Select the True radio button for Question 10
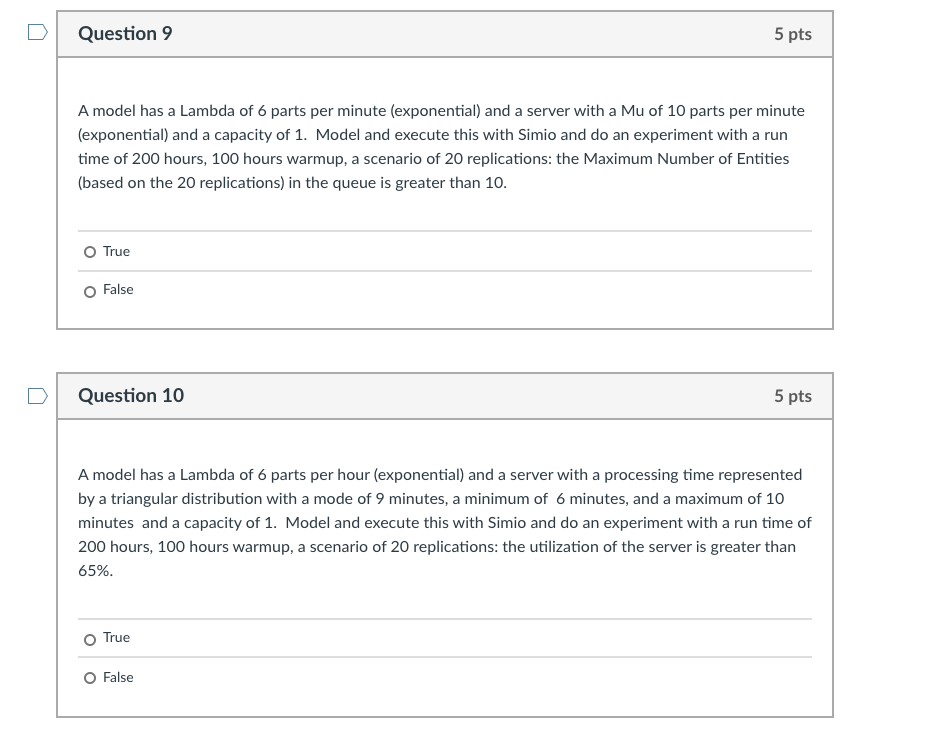 [x=90, y=639]
